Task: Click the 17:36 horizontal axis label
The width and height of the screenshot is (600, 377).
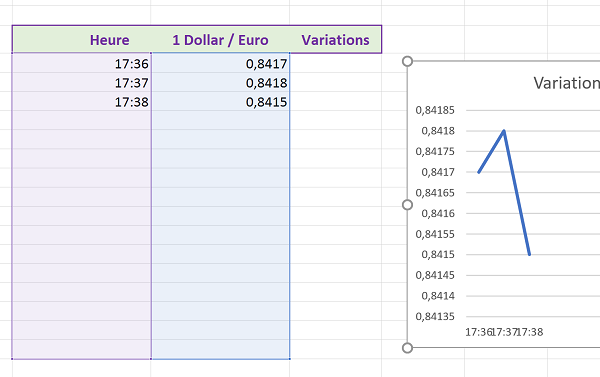Action: (x=478, y=332)
